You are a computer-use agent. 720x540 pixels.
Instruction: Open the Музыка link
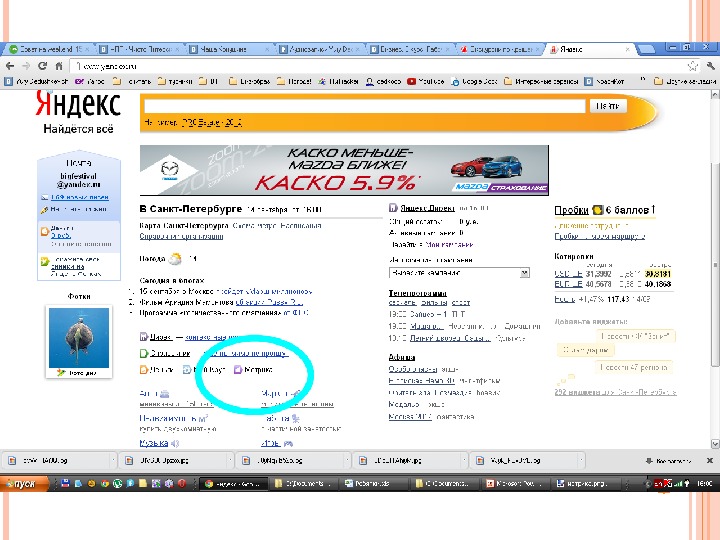(x=154, y=443)
